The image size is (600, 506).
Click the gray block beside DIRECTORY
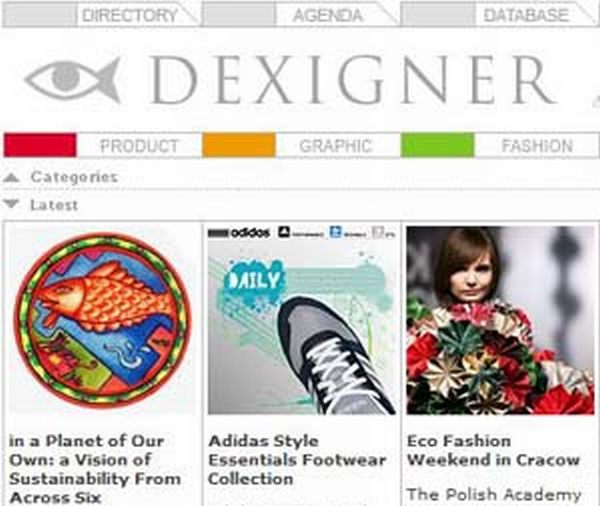[x=40, y=16]
